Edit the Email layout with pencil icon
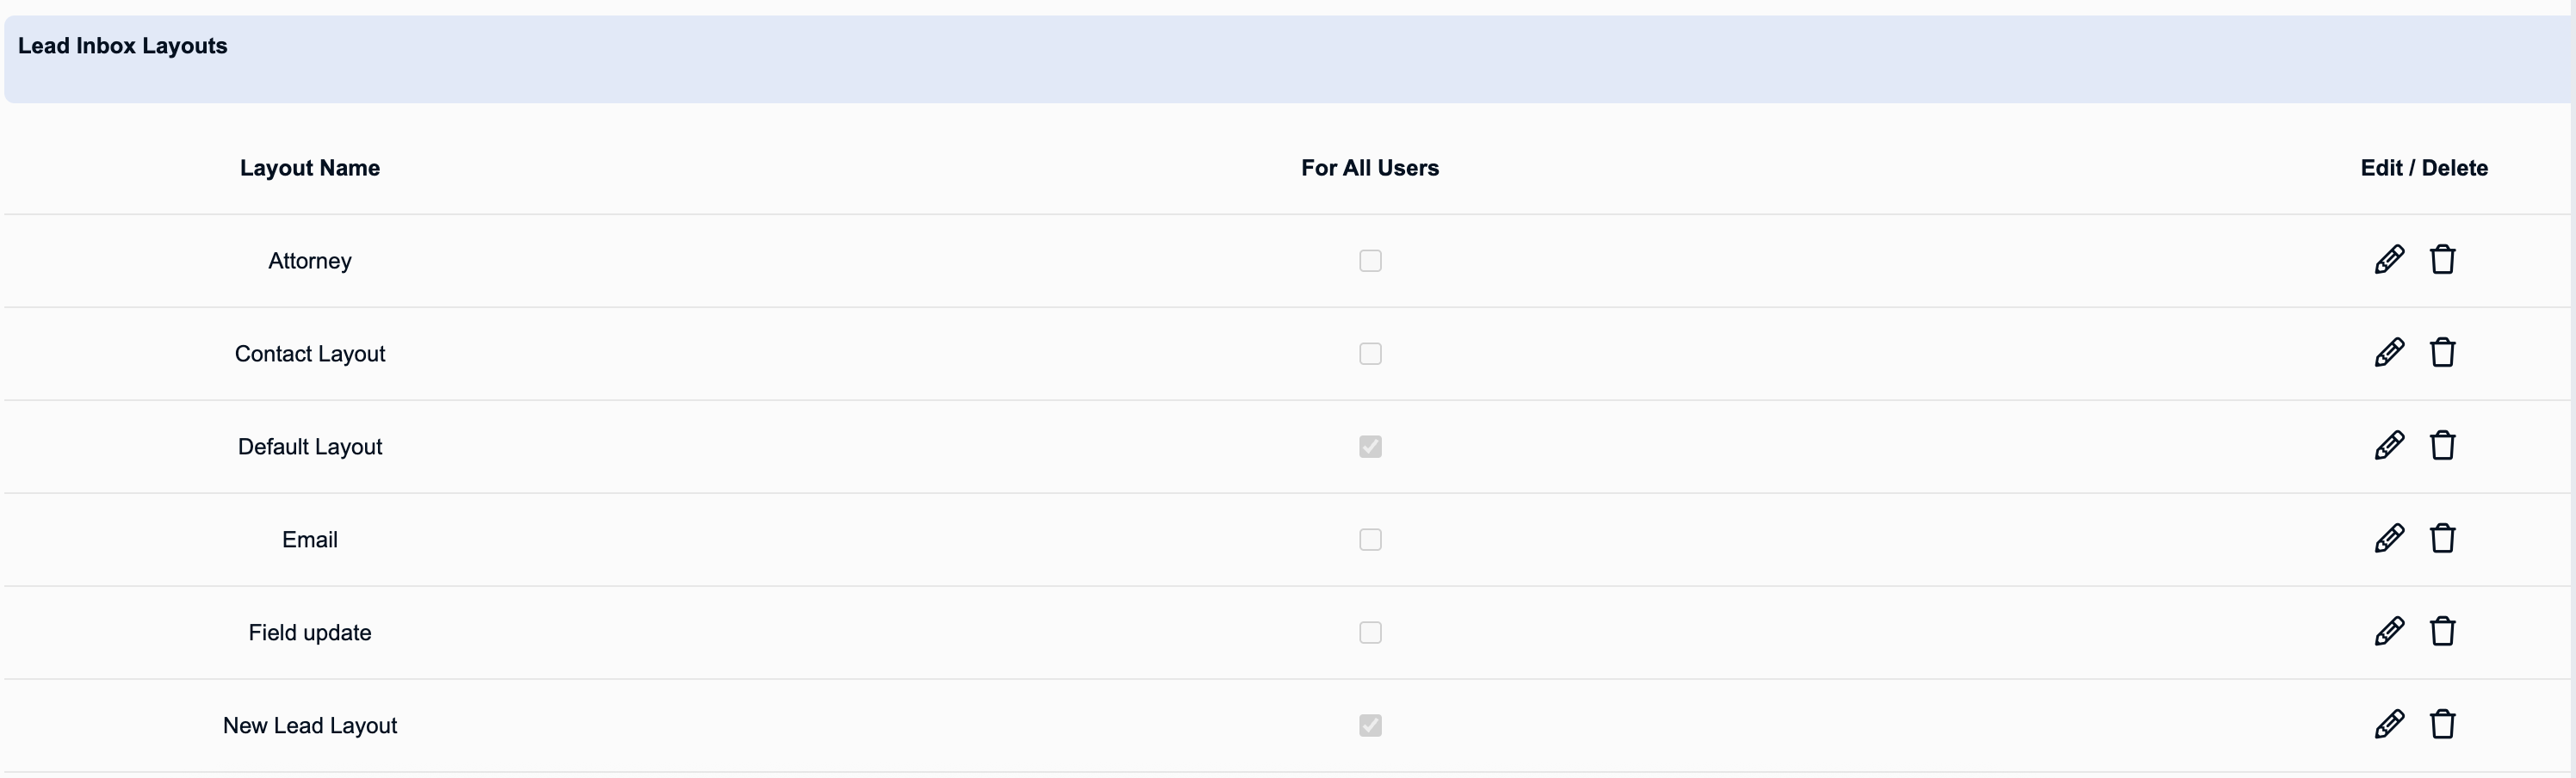Screen dimensions: 2576x778 click(x=2389, y=539)
